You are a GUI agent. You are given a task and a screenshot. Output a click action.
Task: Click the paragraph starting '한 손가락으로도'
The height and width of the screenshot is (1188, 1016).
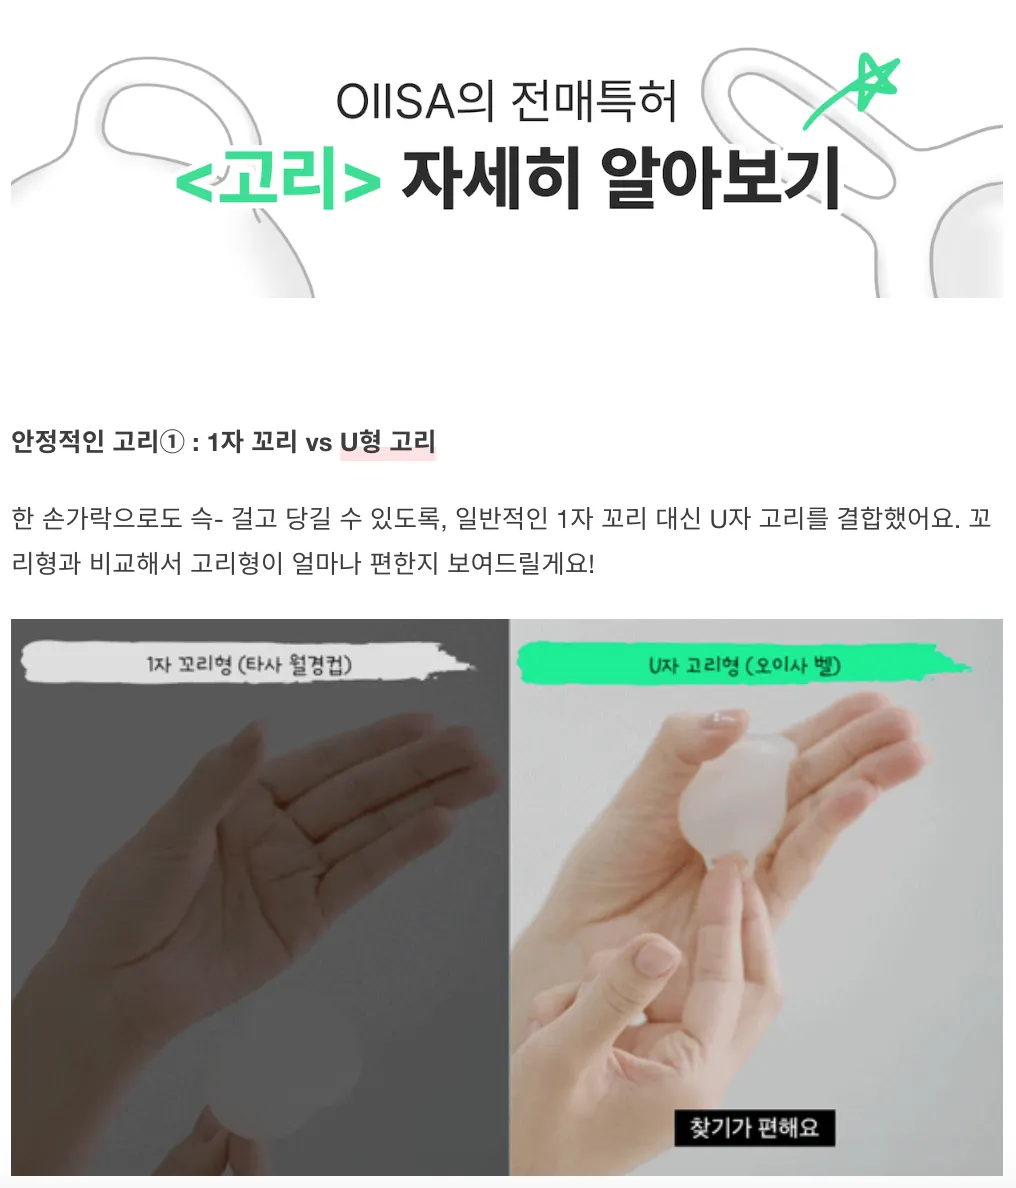(501, 540)
